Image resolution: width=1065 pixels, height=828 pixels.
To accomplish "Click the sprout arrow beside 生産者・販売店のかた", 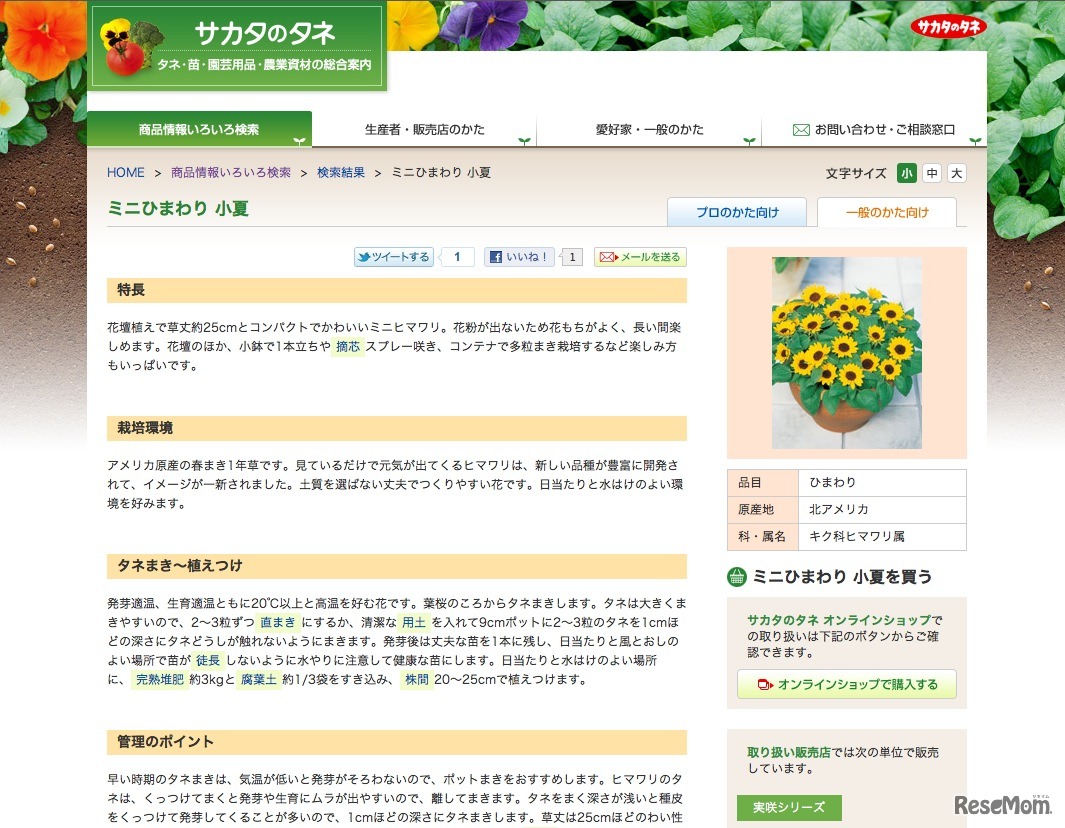I will click(x=524, y=141).
